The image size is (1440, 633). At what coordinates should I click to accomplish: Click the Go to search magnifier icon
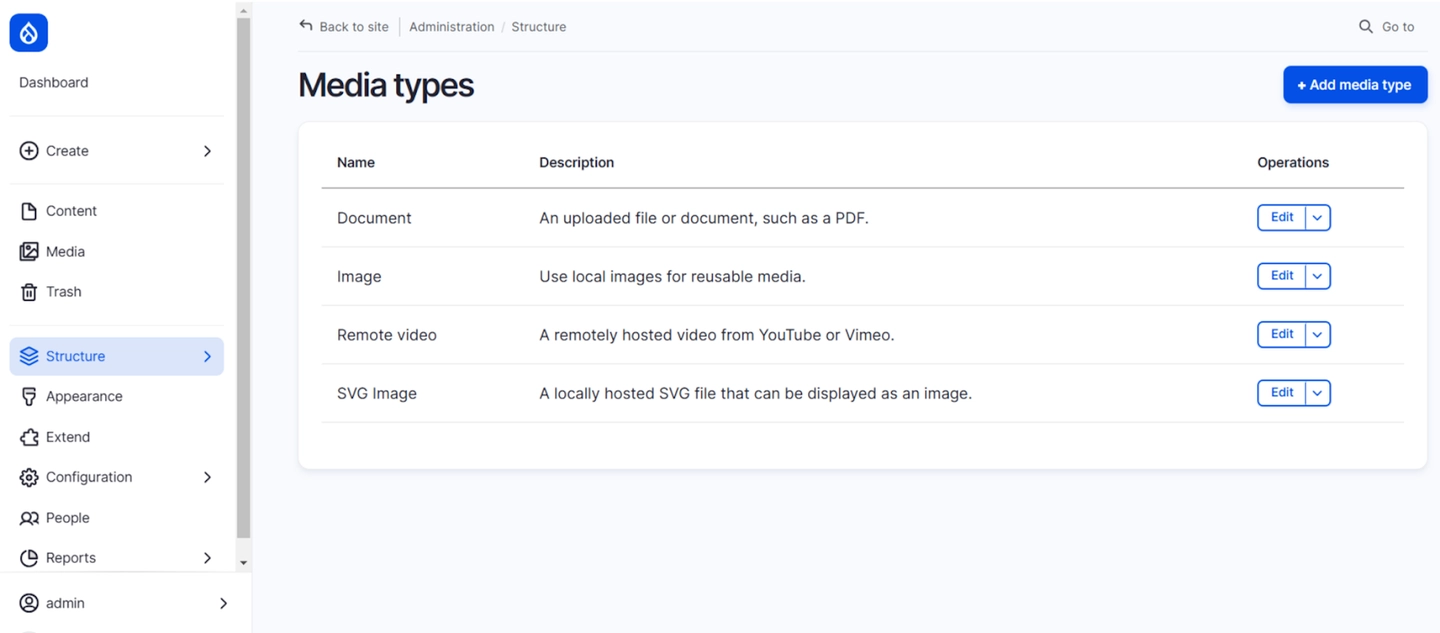click(1365, 27)
